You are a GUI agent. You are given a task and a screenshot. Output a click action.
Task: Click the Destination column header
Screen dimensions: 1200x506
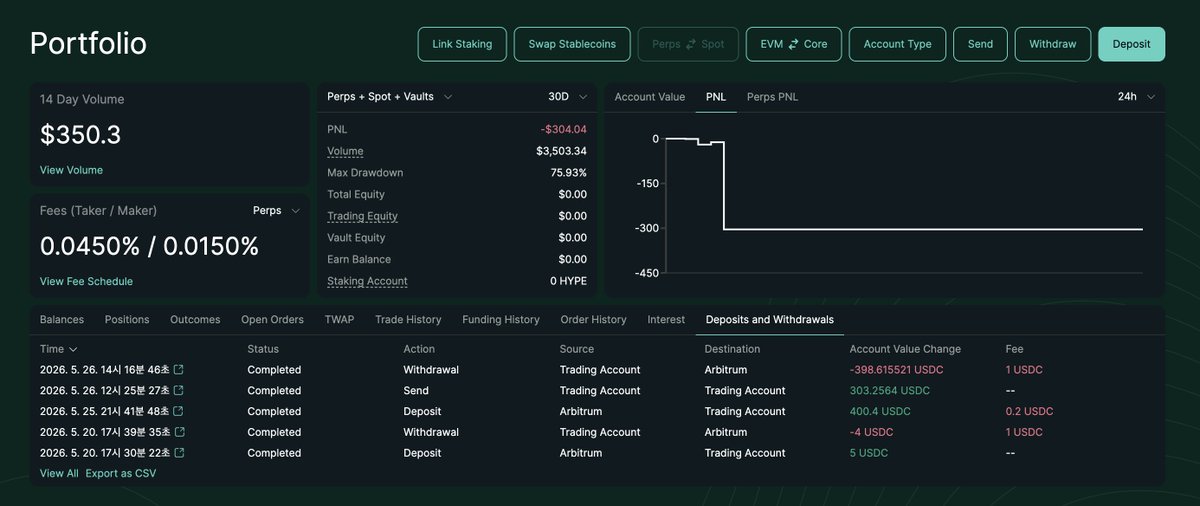click(732, 349)
